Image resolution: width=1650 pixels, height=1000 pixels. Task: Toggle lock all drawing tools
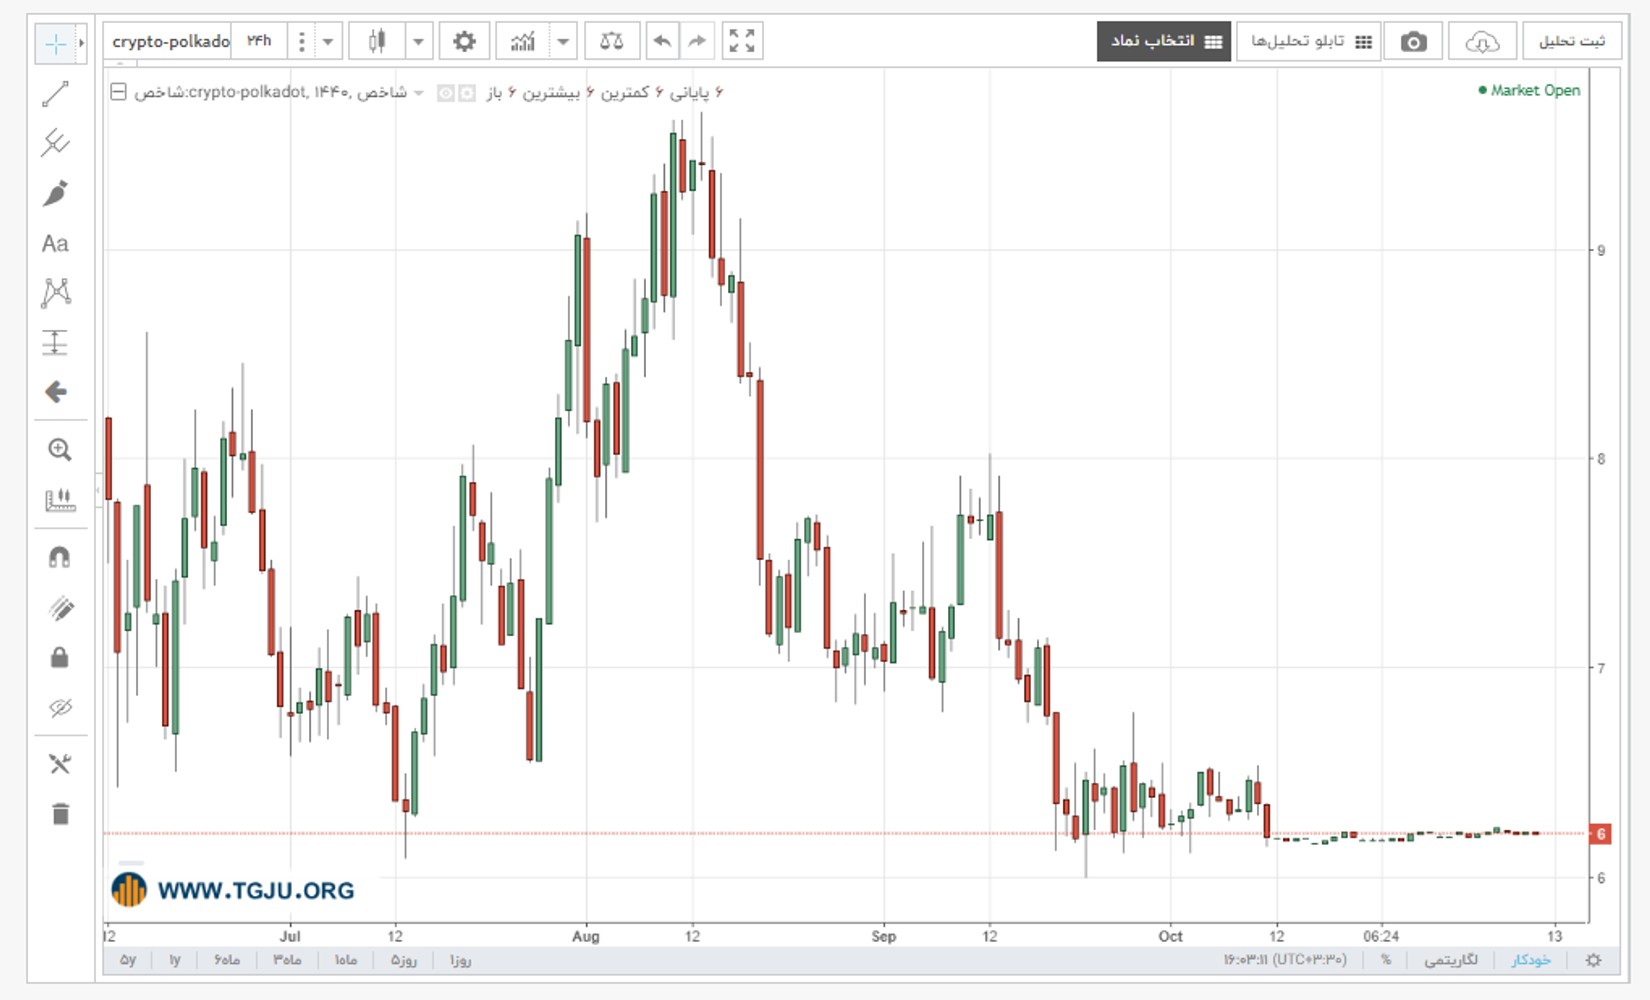60,657
